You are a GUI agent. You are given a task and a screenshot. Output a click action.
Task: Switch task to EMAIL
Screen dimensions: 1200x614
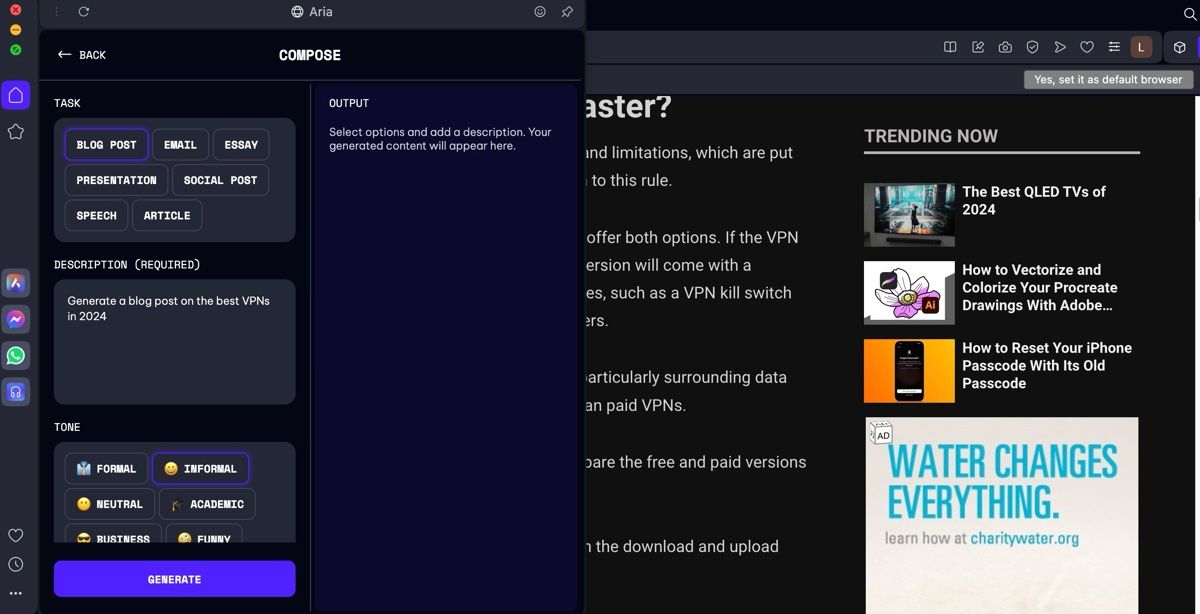[180, 144]
